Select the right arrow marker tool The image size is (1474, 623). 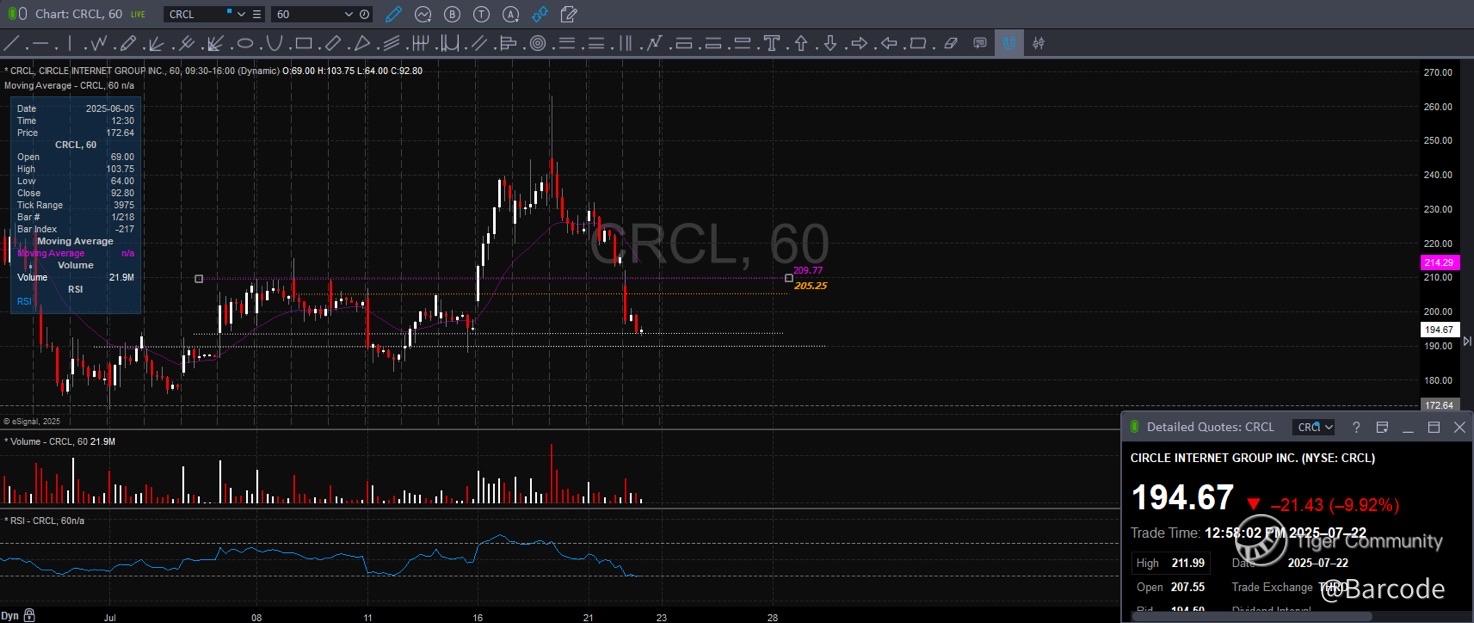[x=859, y=43]
